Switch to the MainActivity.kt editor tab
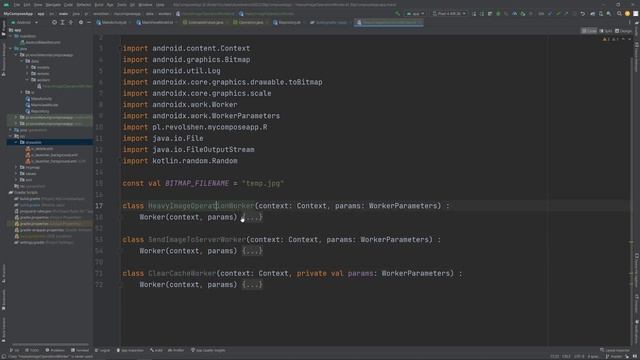The height and width of the screenshot is (360, 640). 113,22
